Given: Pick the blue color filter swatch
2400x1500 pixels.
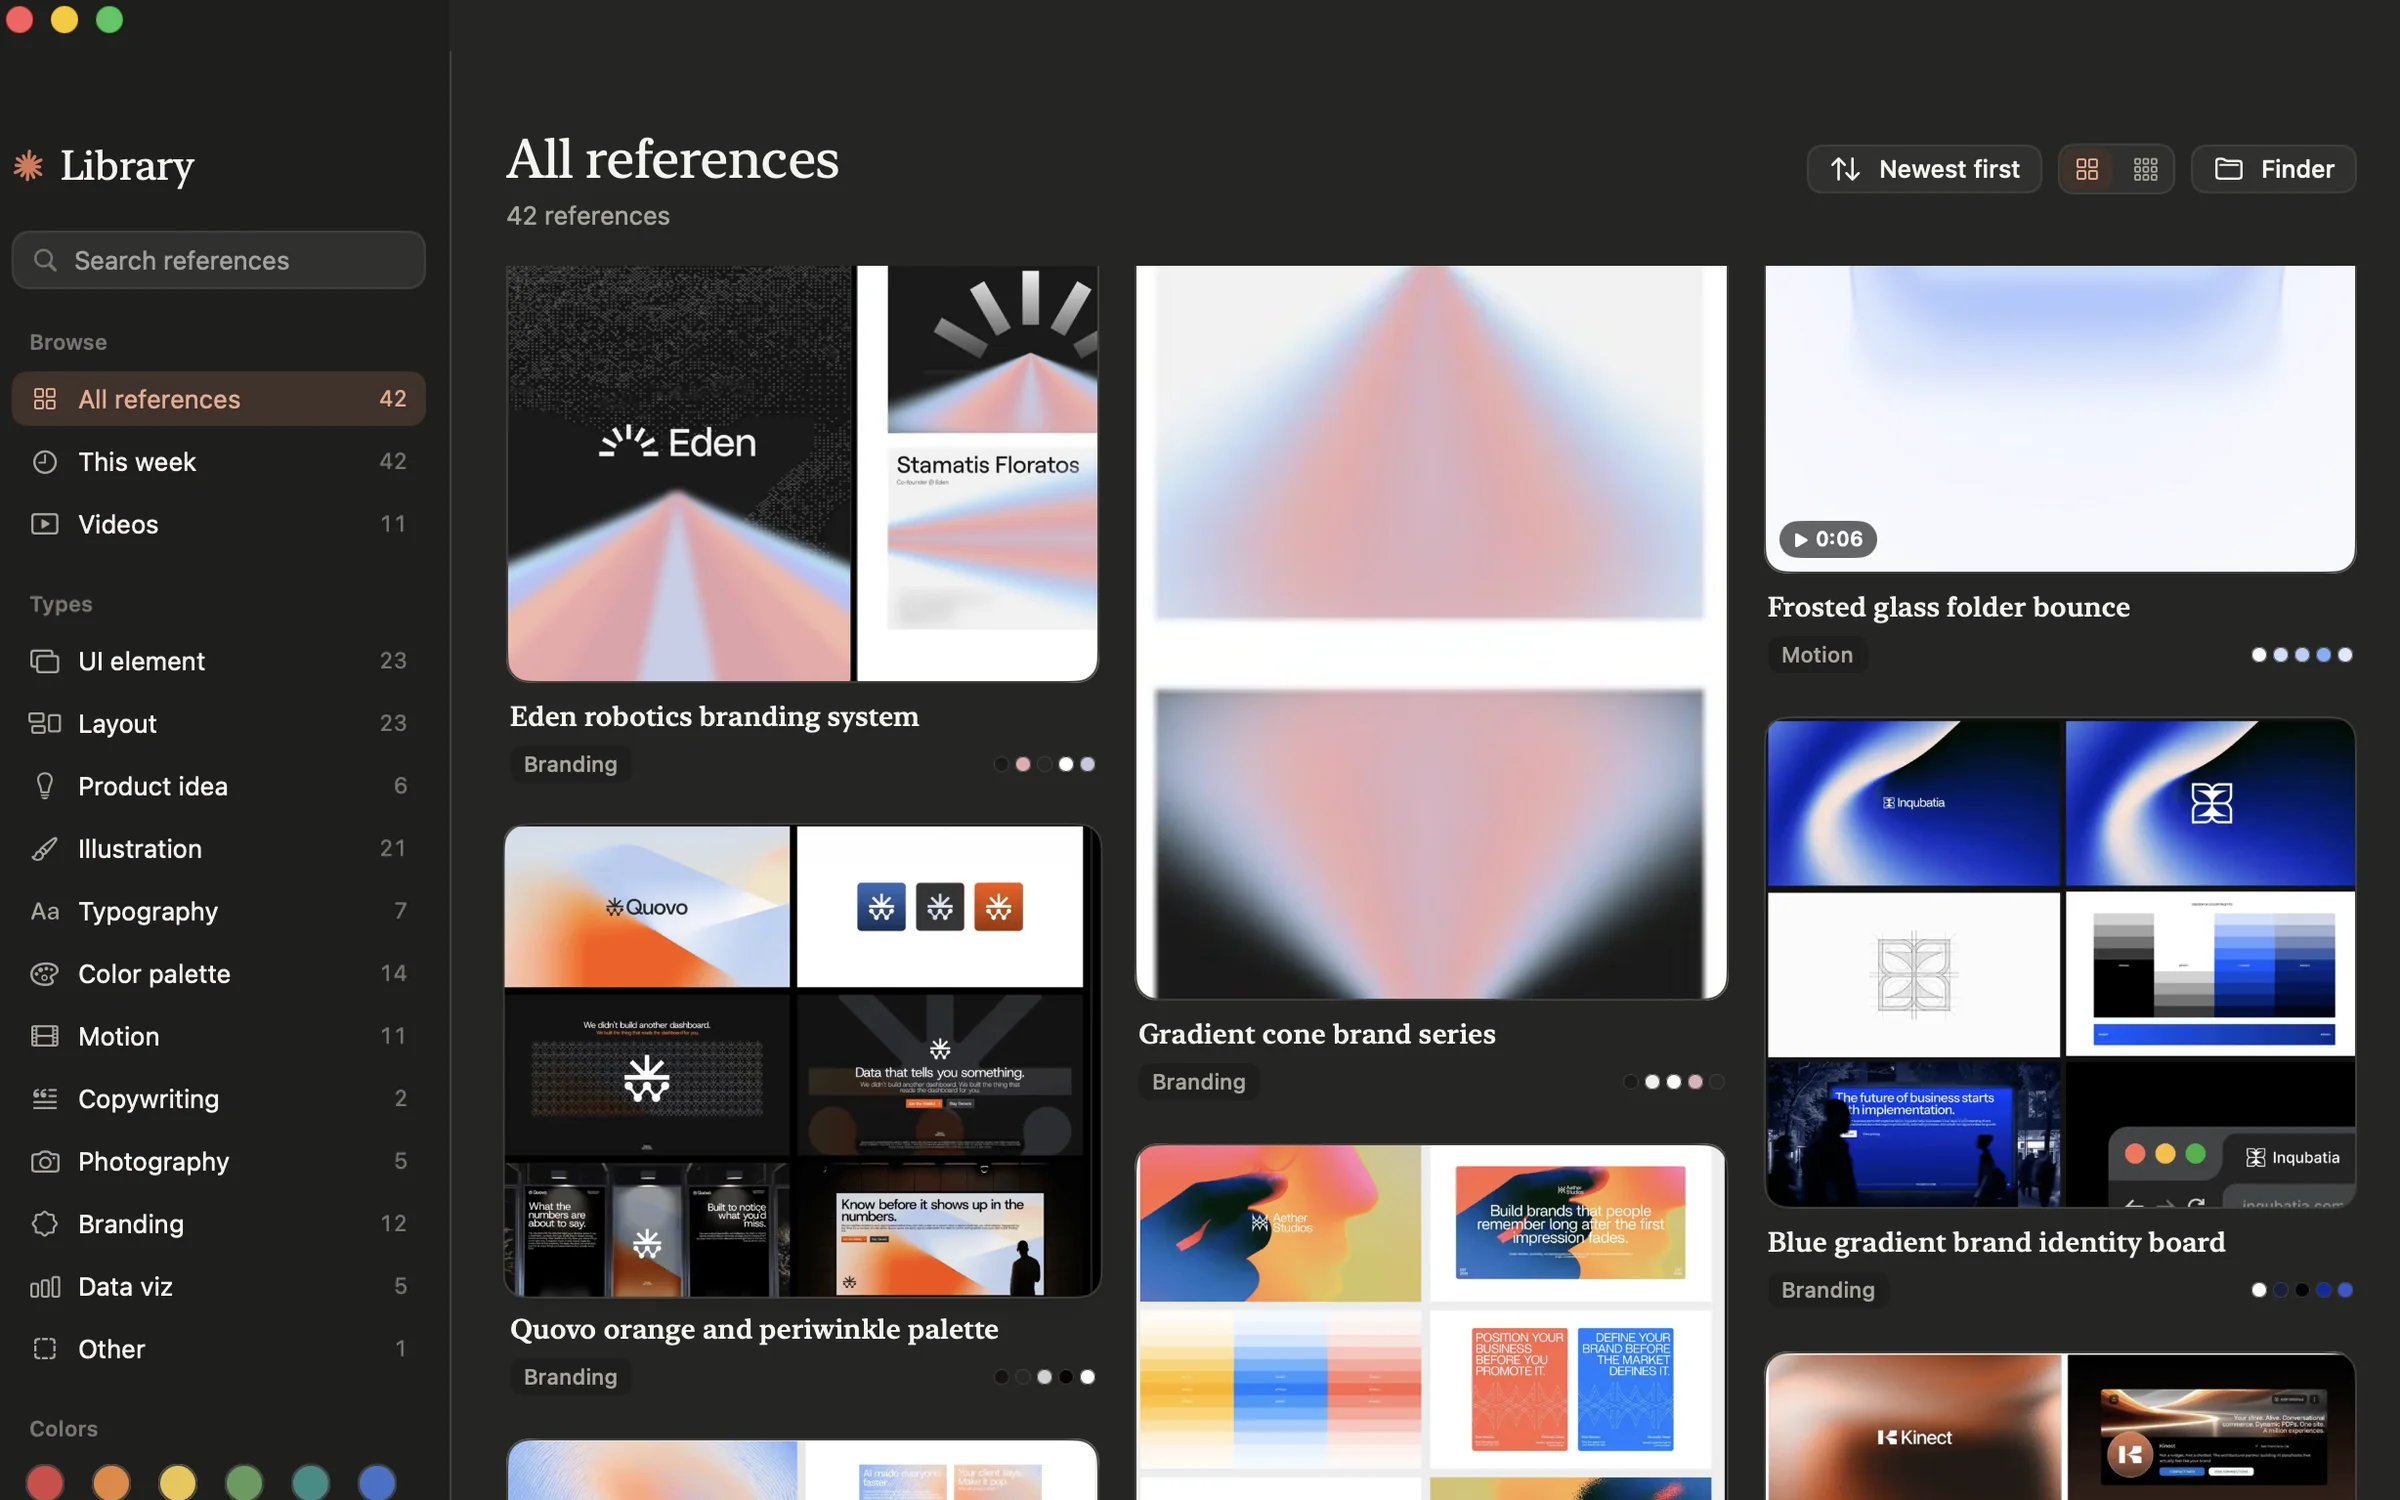Looking at the screenshot, I should (x=377, y=1482).
